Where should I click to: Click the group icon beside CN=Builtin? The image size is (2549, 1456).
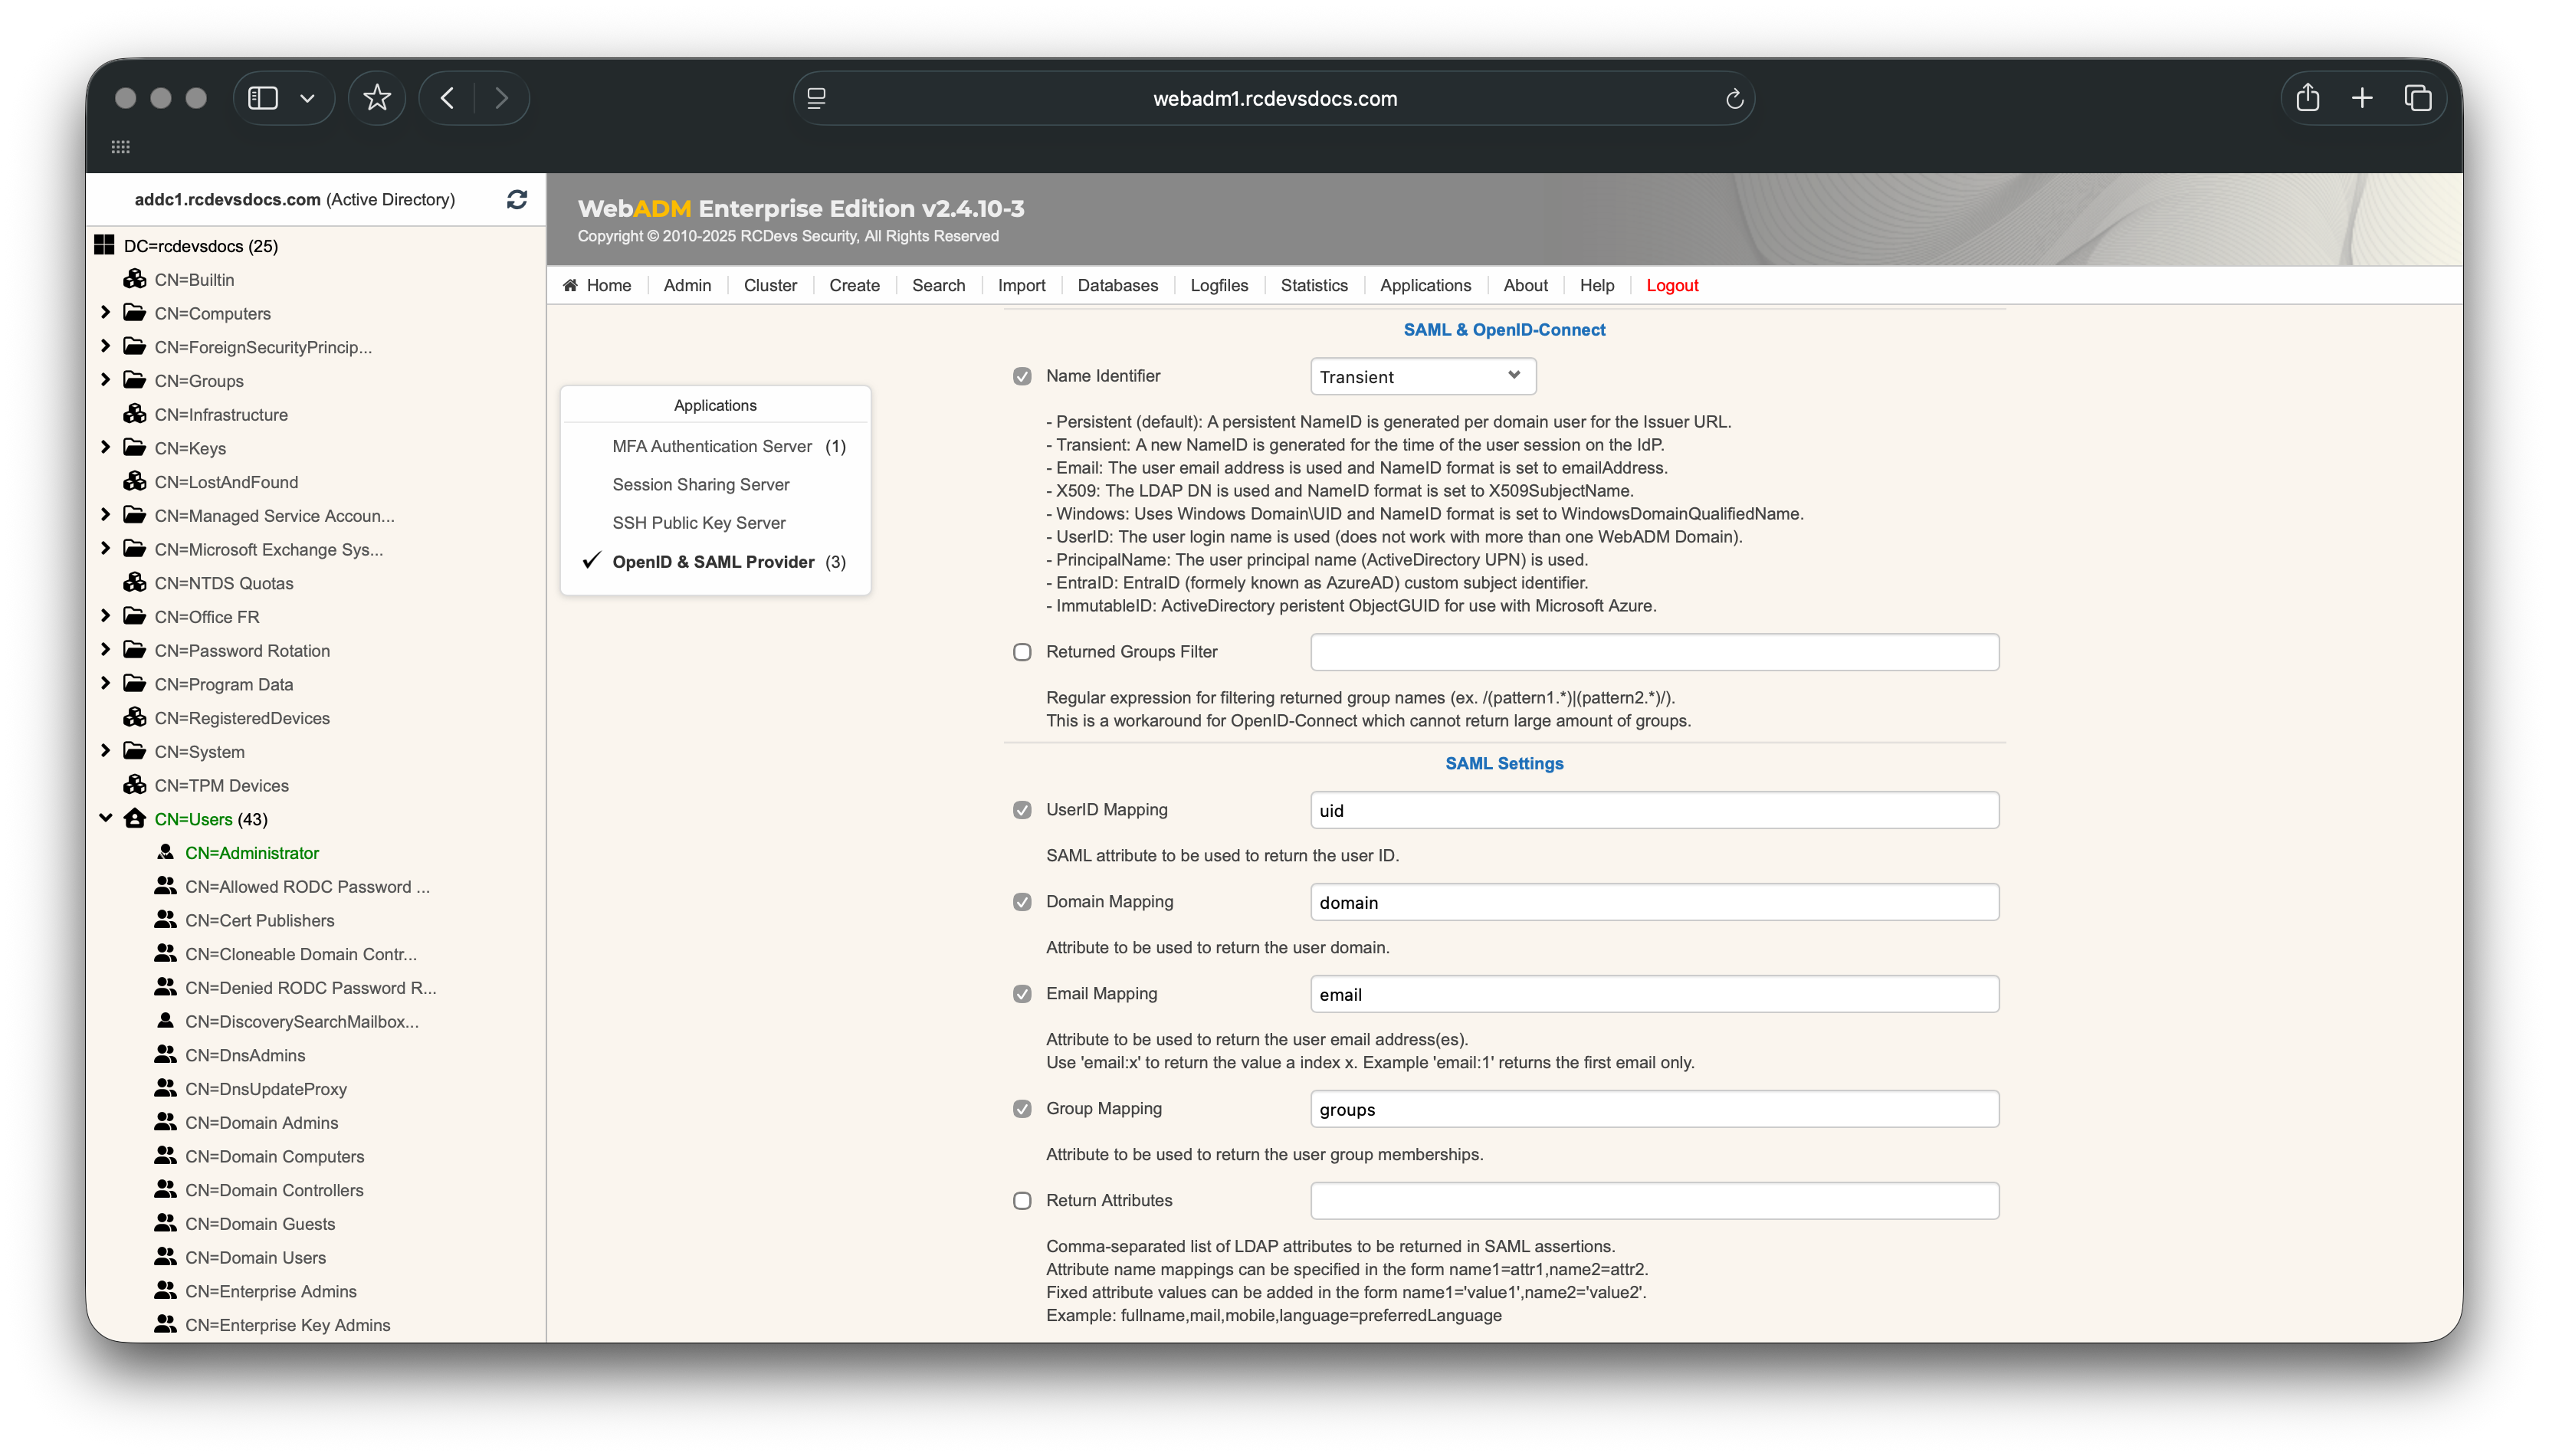point(135,279)
